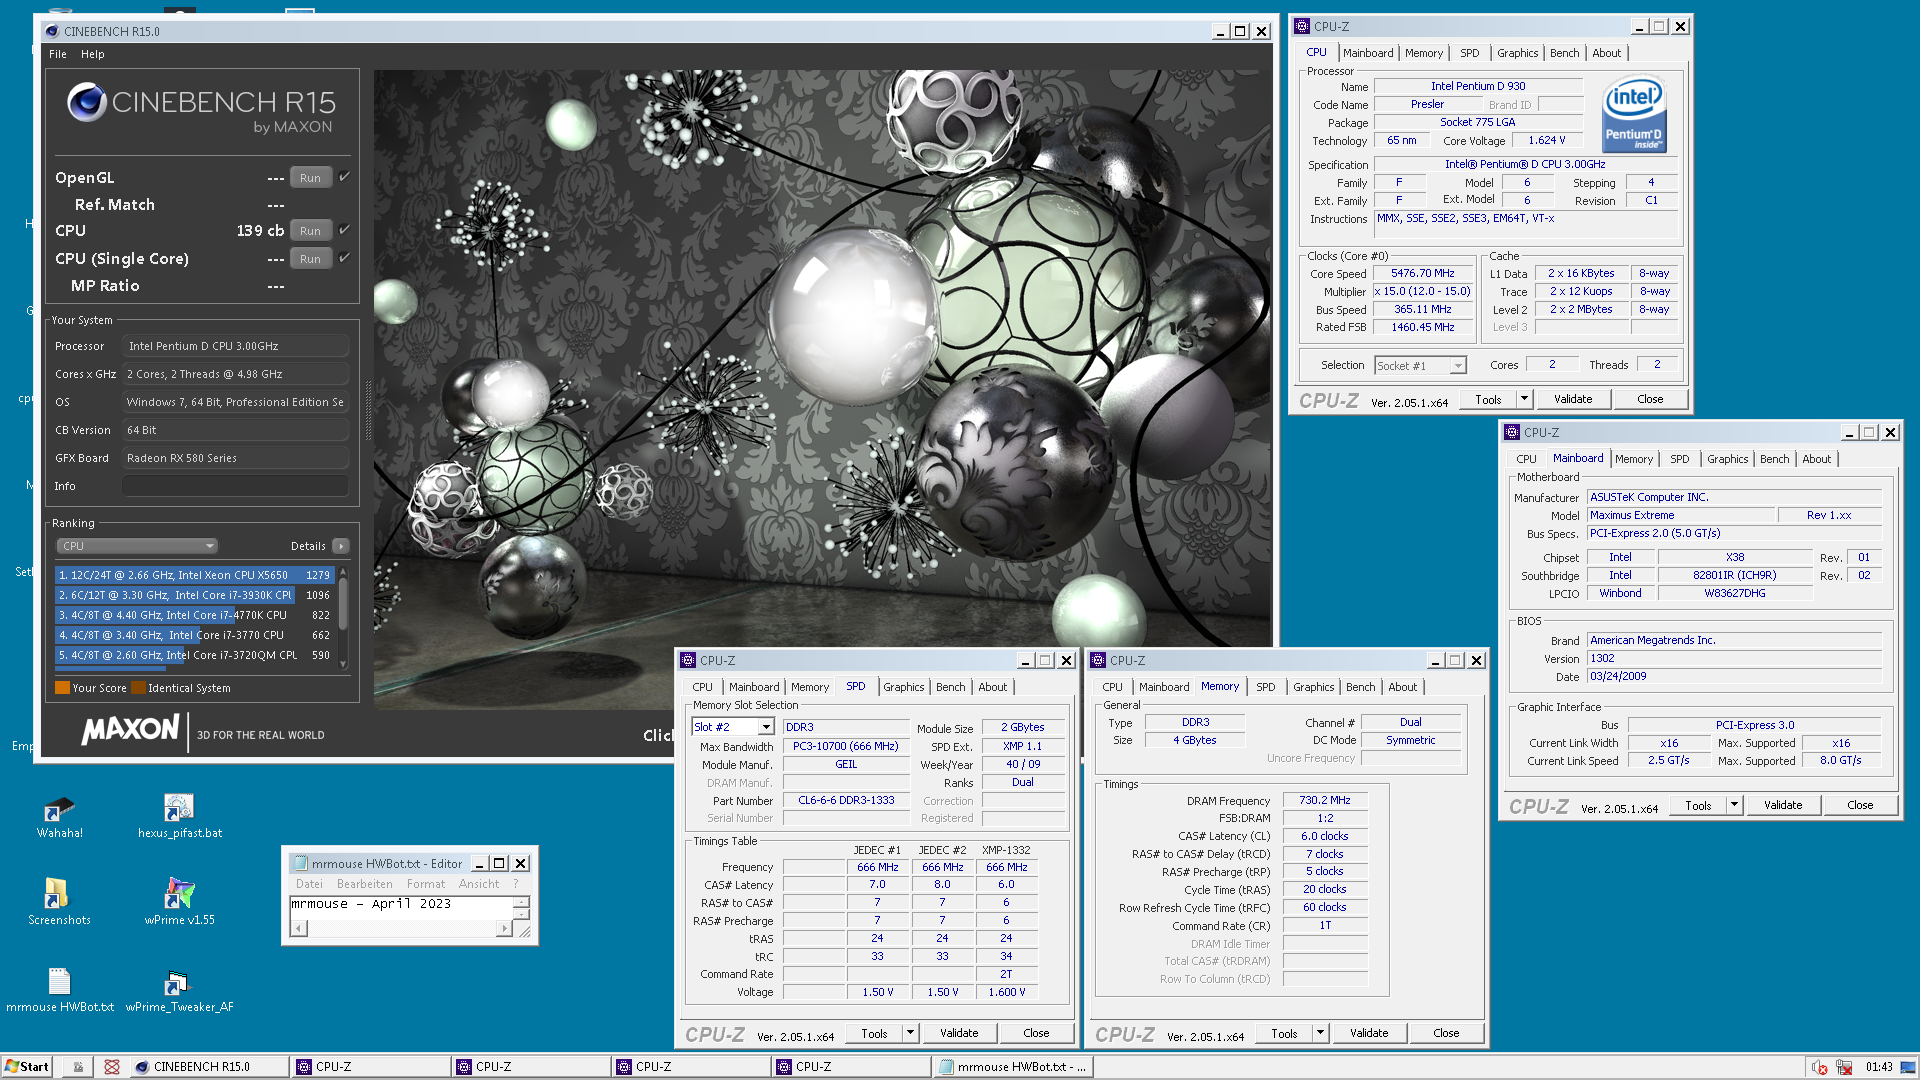Click the red atom quick launch icon

click(112, 1067)
